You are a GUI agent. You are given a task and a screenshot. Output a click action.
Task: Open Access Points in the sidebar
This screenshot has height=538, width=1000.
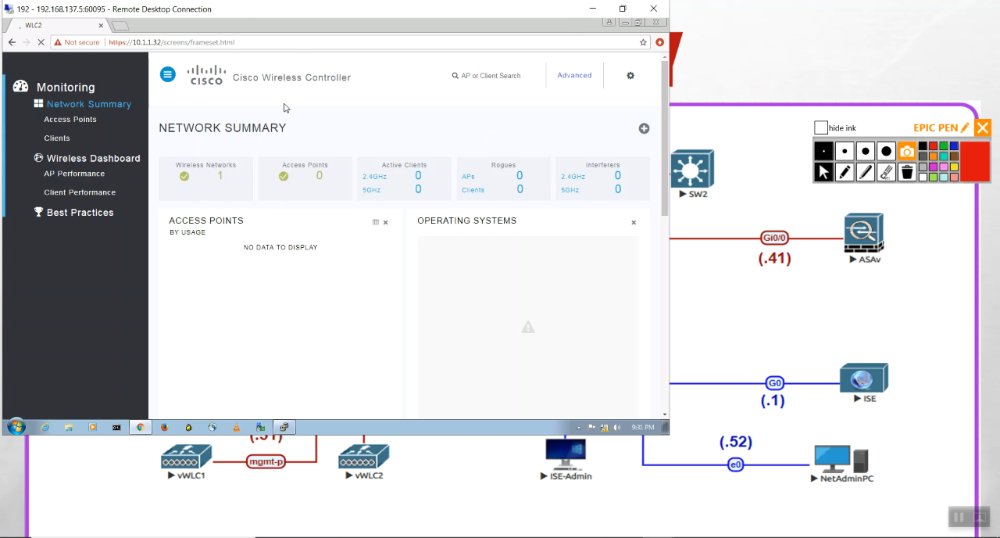click(70, 119)
